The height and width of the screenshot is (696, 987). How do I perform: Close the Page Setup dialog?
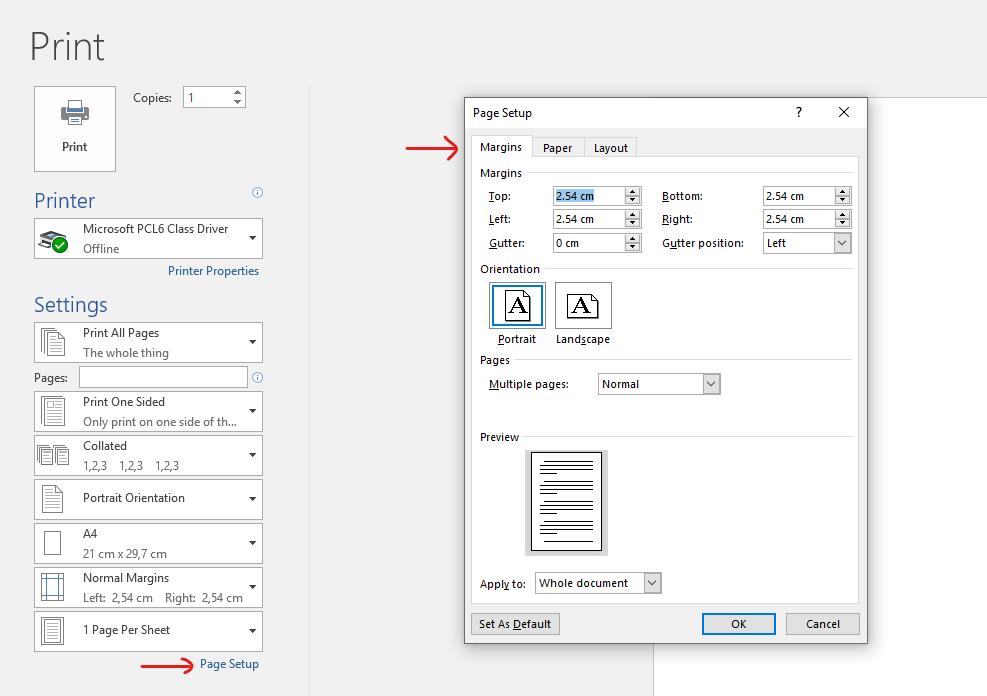coord(844,113)
